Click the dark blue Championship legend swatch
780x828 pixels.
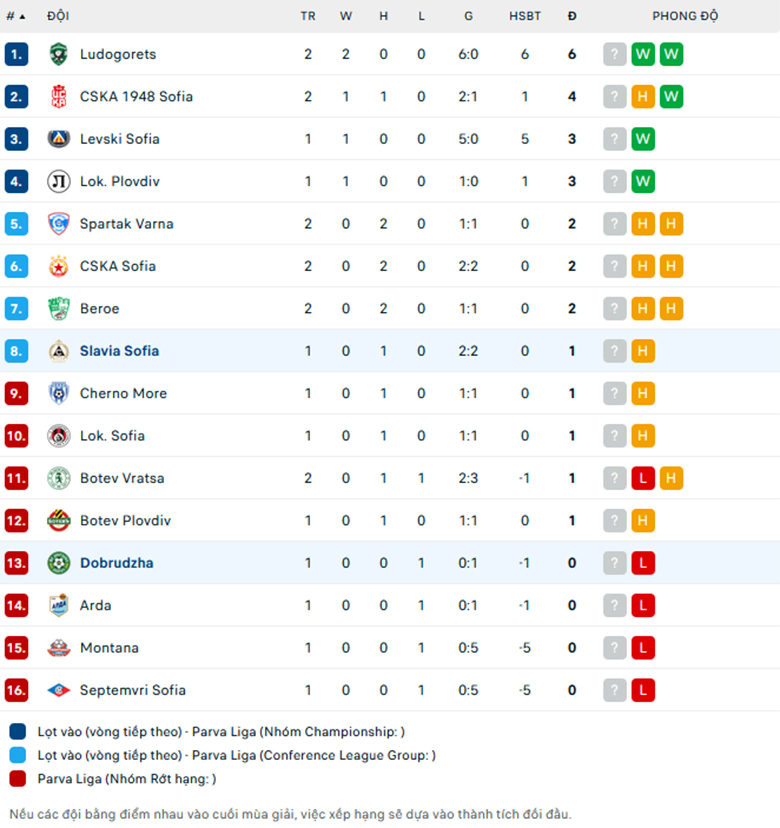(x=17, y=732)
